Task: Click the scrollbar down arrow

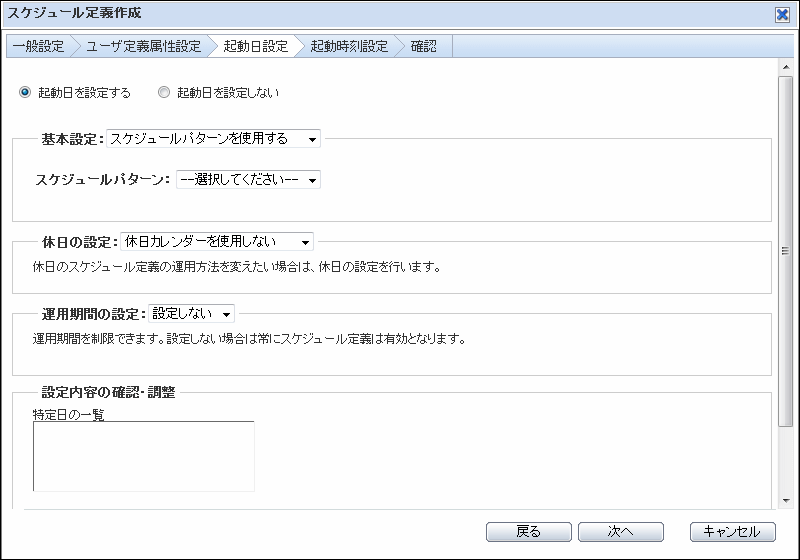Action: (785, 500)
